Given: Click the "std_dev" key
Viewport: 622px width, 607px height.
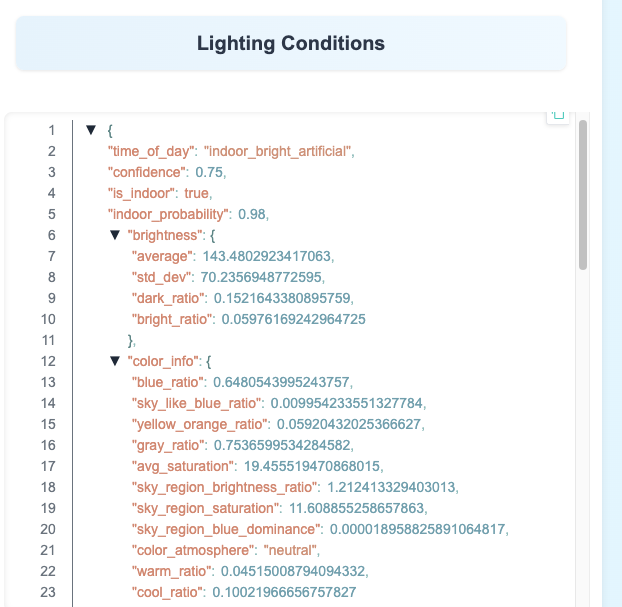Looking at the screenshot, I should tap(161, 277).
